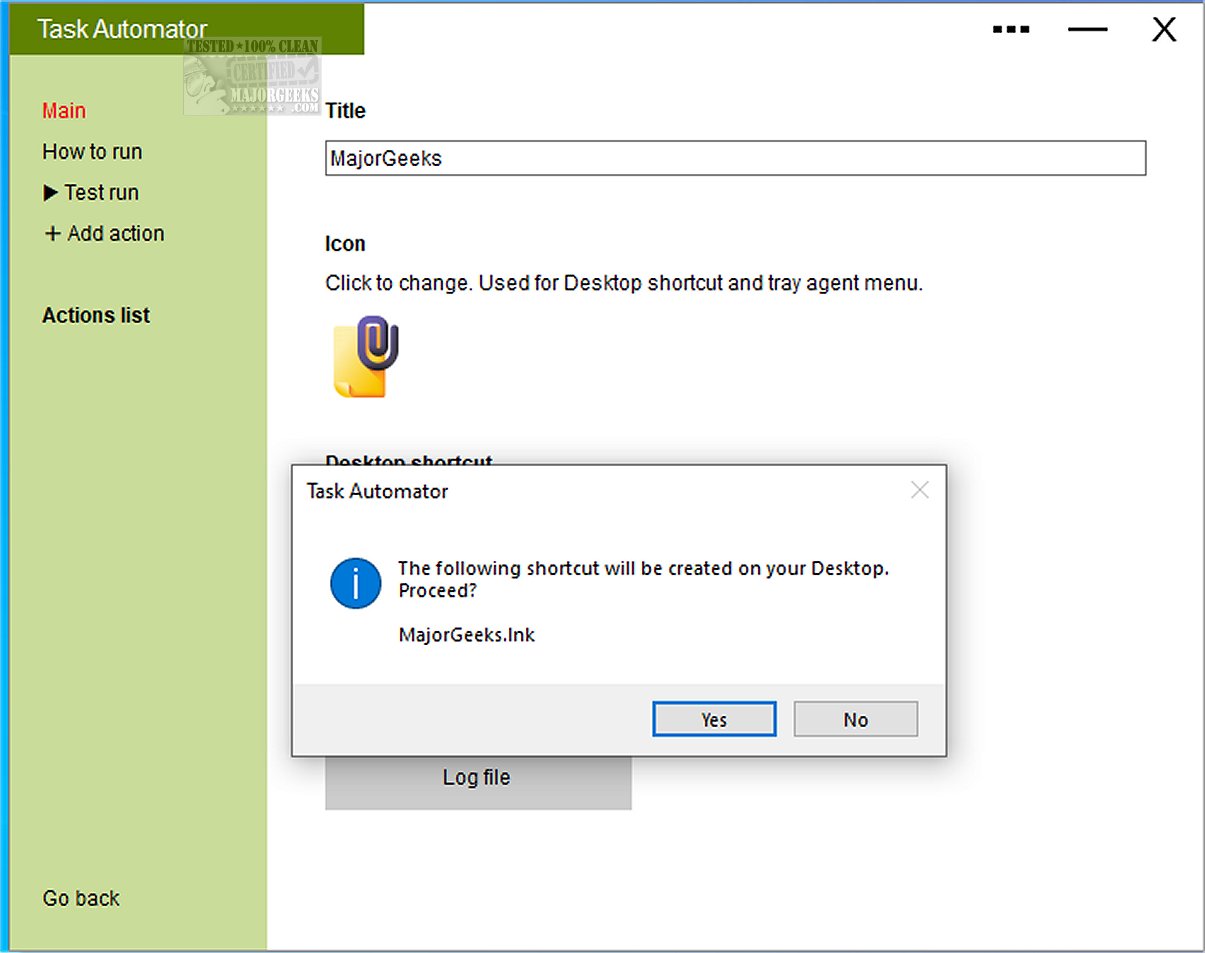The height and width of the screenshot is (953, 1205).
Task: Open the Log file button
Action: pos(478,778)
